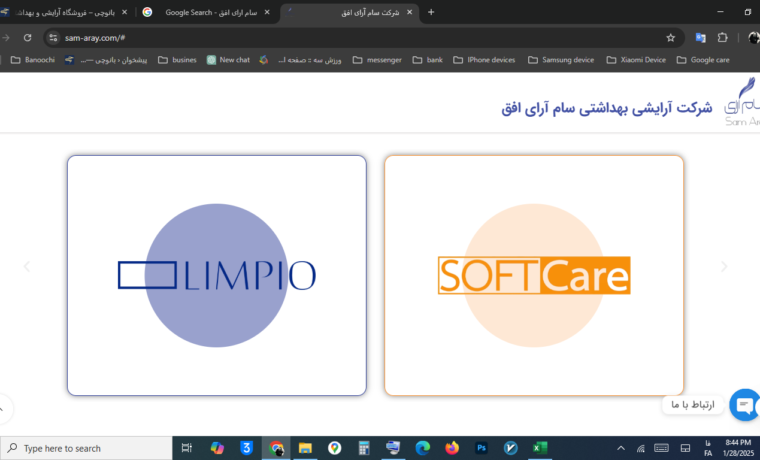Open the Google Translate icon in toolbar

(x=700, y=38)
